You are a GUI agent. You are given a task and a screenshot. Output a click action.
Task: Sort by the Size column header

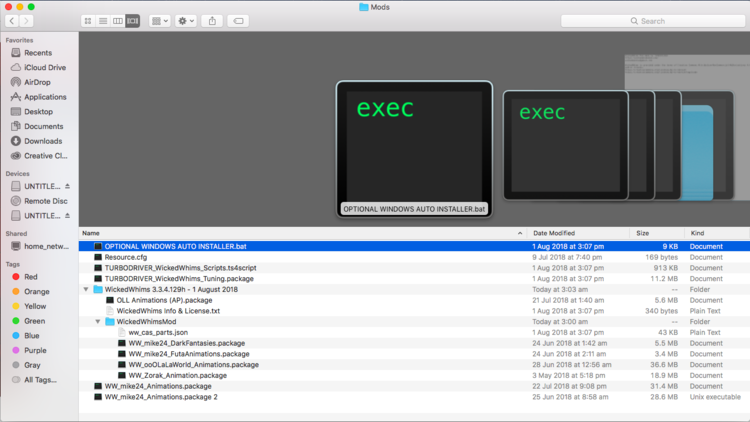click(x=657, y=233)
